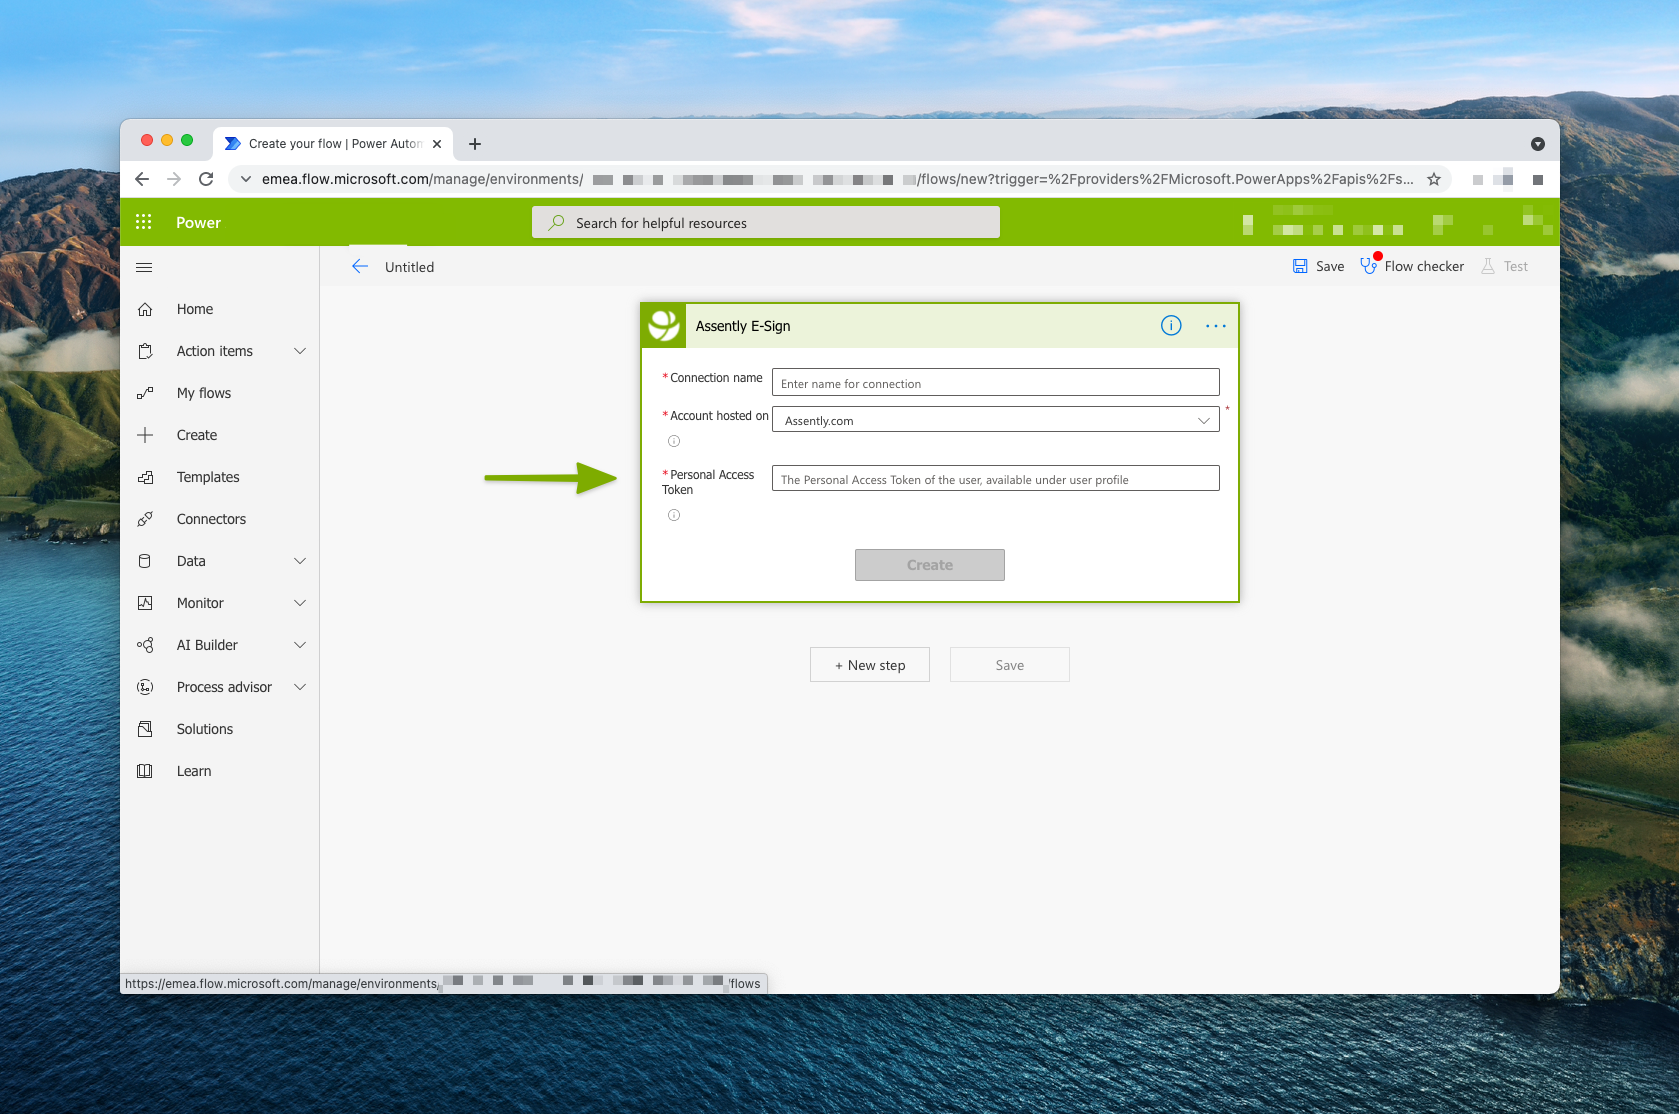Click Create text in sidebar
Viewport: 1679px width, 1114px height.
197,435
